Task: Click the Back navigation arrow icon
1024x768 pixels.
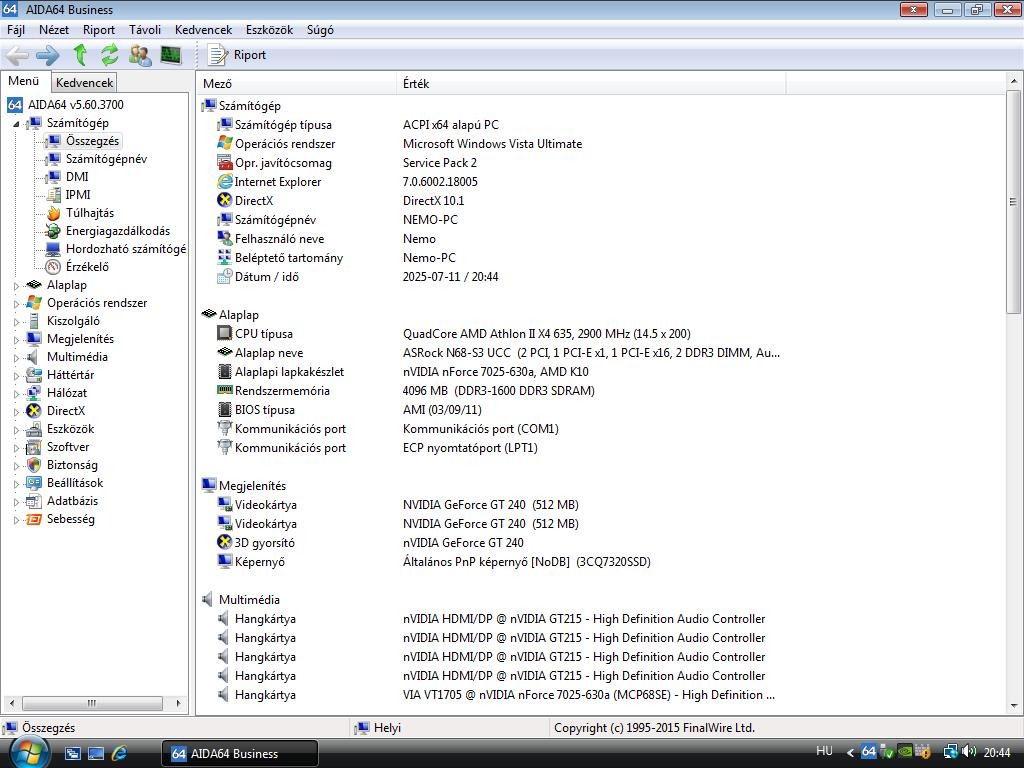Action: (18, 56)
